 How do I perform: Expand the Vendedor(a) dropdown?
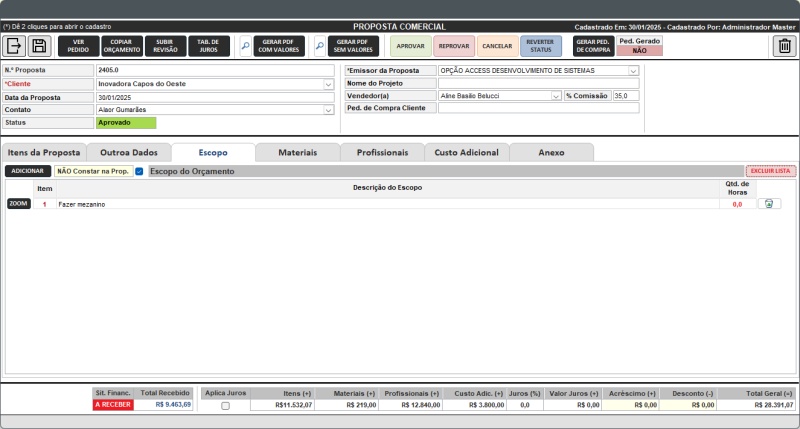tap(556, 96)
